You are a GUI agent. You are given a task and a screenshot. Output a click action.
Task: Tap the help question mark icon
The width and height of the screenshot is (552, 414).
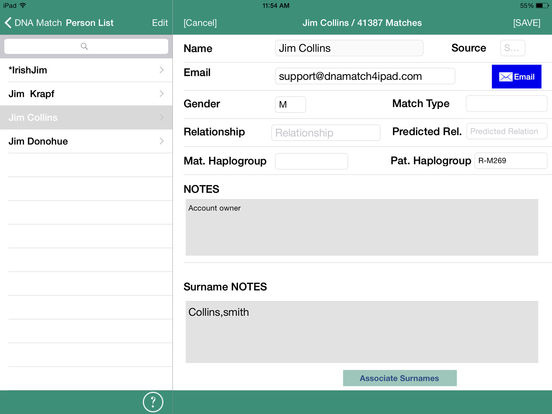(153, 402)
